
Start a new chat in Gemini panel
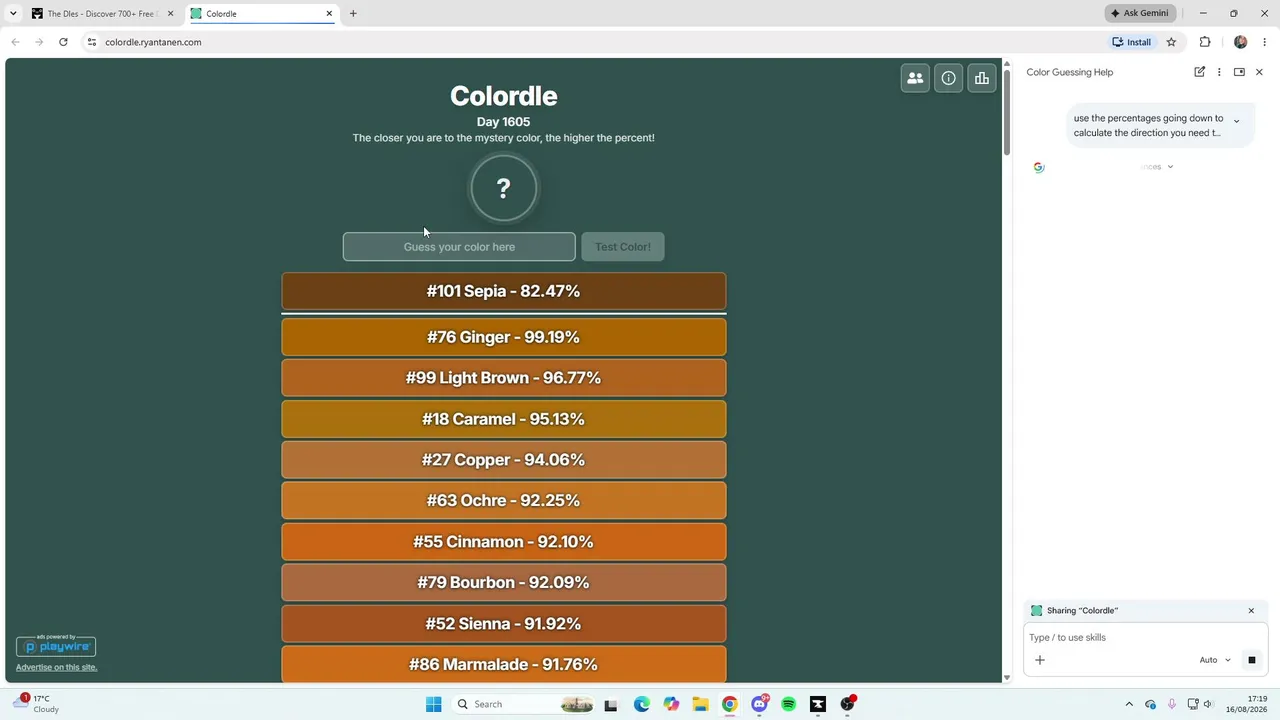(1199, 72)
